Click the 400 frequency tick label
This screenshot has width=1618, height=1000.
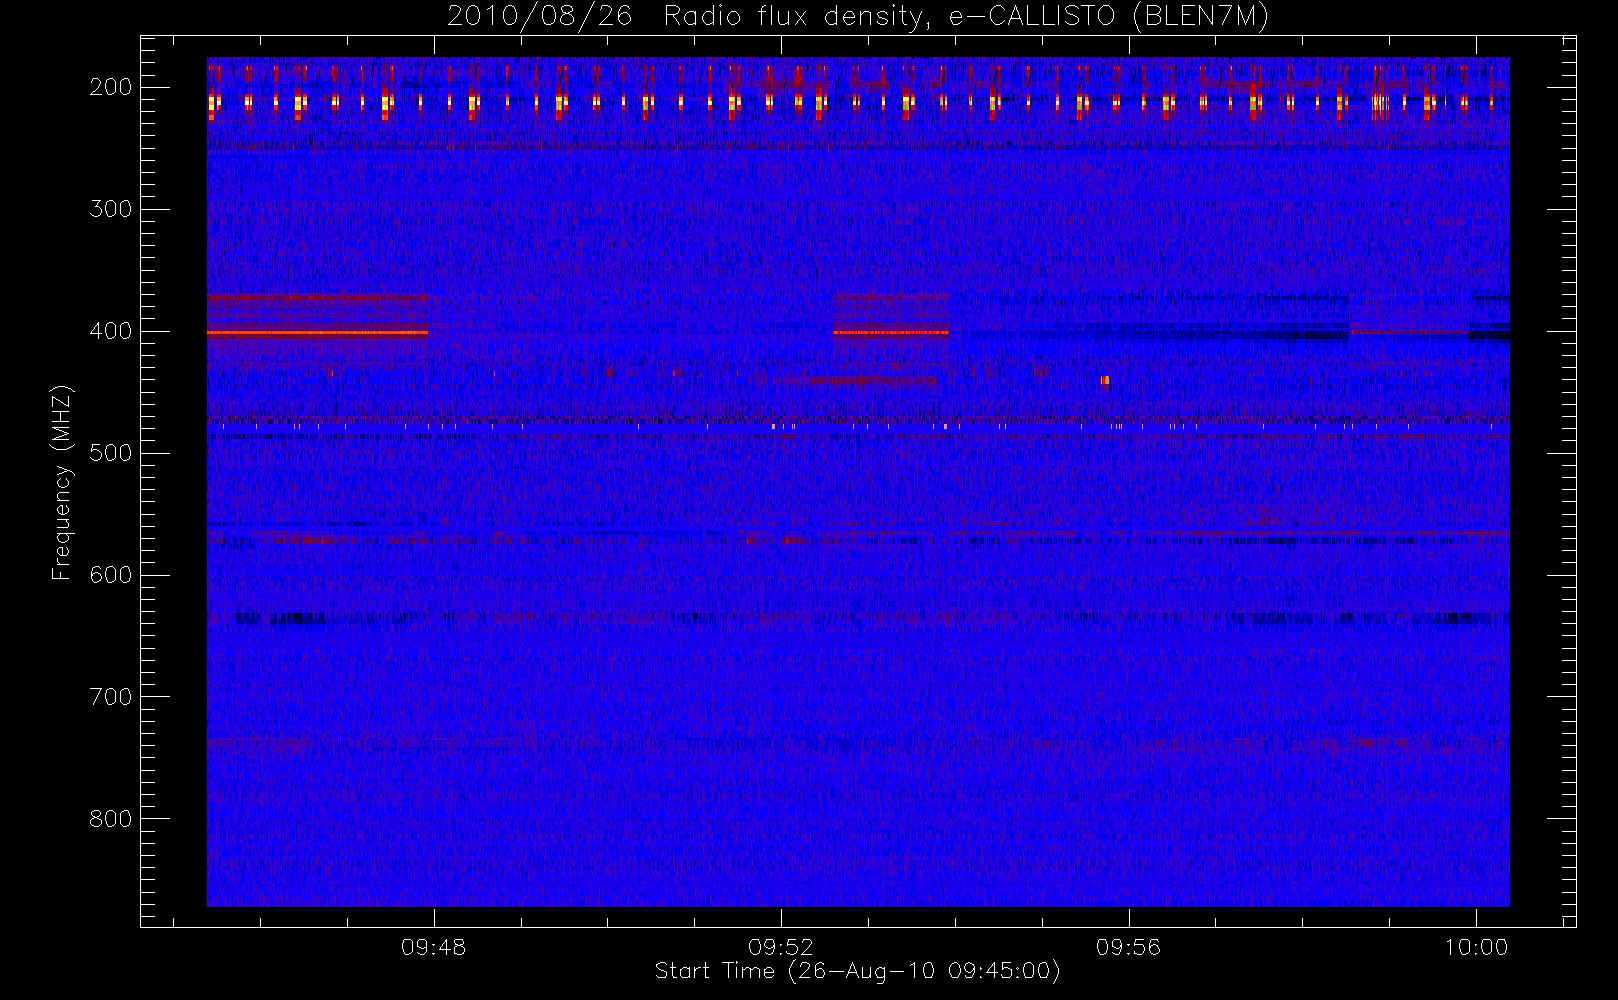click(x=111, y=331)
